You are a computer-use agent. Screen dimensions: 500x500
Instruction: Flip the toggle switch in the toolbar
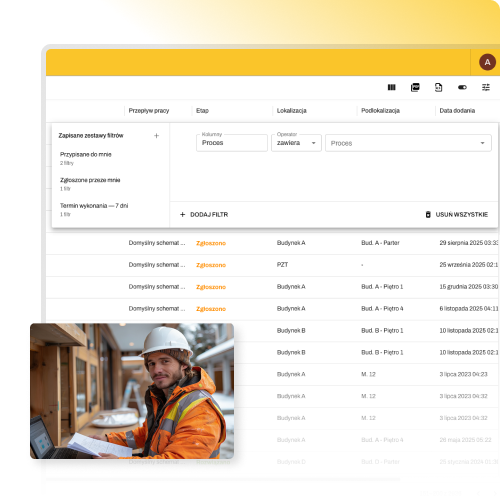point(462,87)
